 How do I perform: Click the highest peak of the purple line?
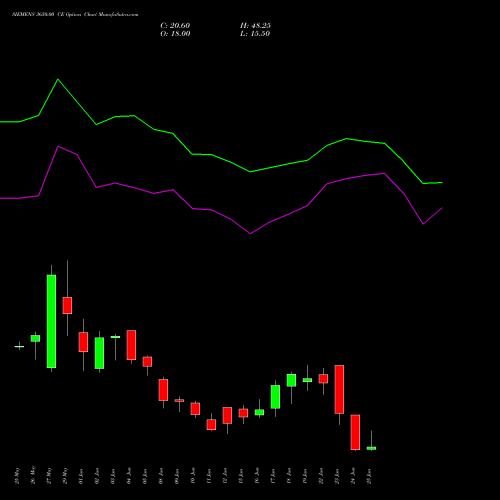click(x=58, y=146)
